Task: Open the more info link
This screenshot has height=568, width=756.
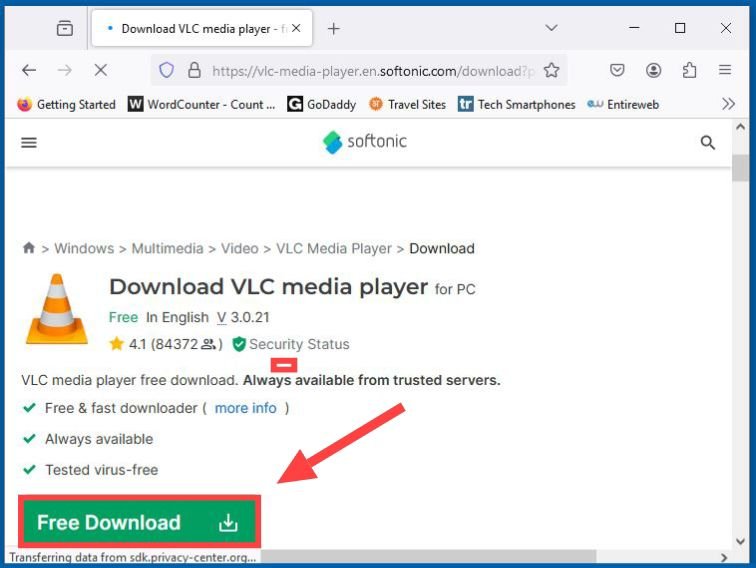Action: click(245, 408)
